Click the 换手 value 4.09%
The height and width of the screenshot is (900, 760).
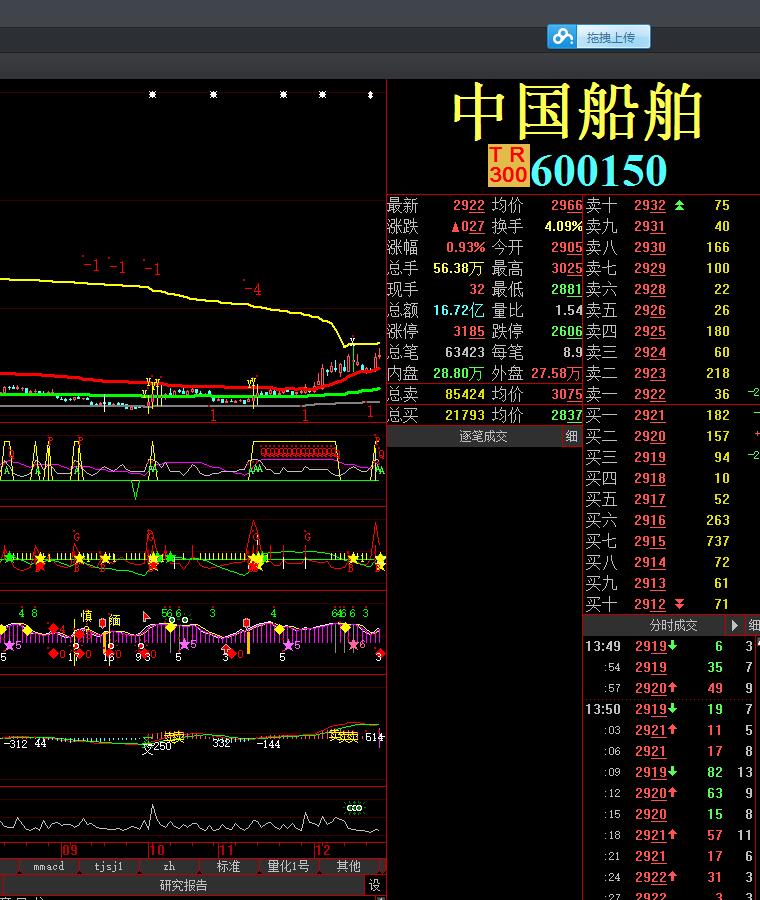tap(563, 226)
